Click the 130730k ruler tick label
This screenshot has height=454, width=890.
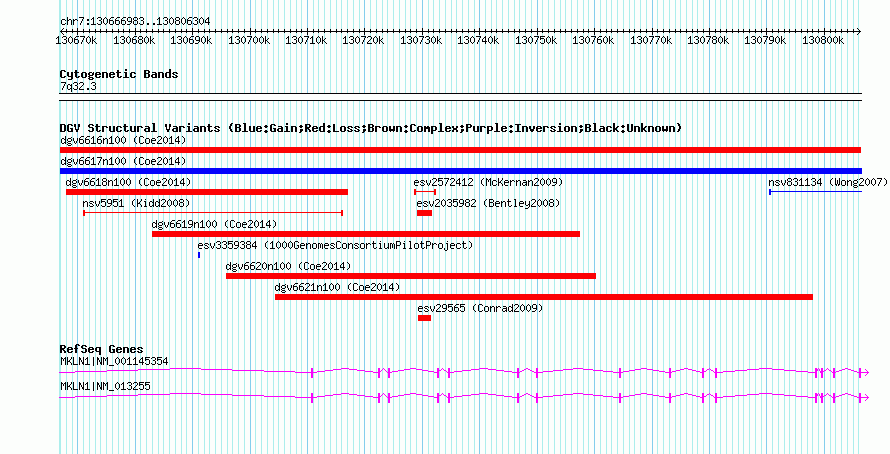(421, 40)
